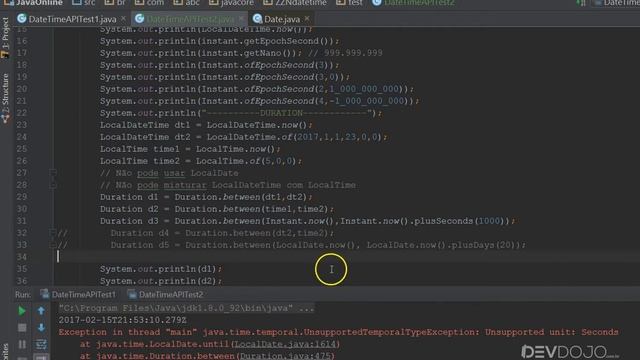640x360 pixels.
Task: Toggle fold marker at line 33
Action: coord(53,245)
